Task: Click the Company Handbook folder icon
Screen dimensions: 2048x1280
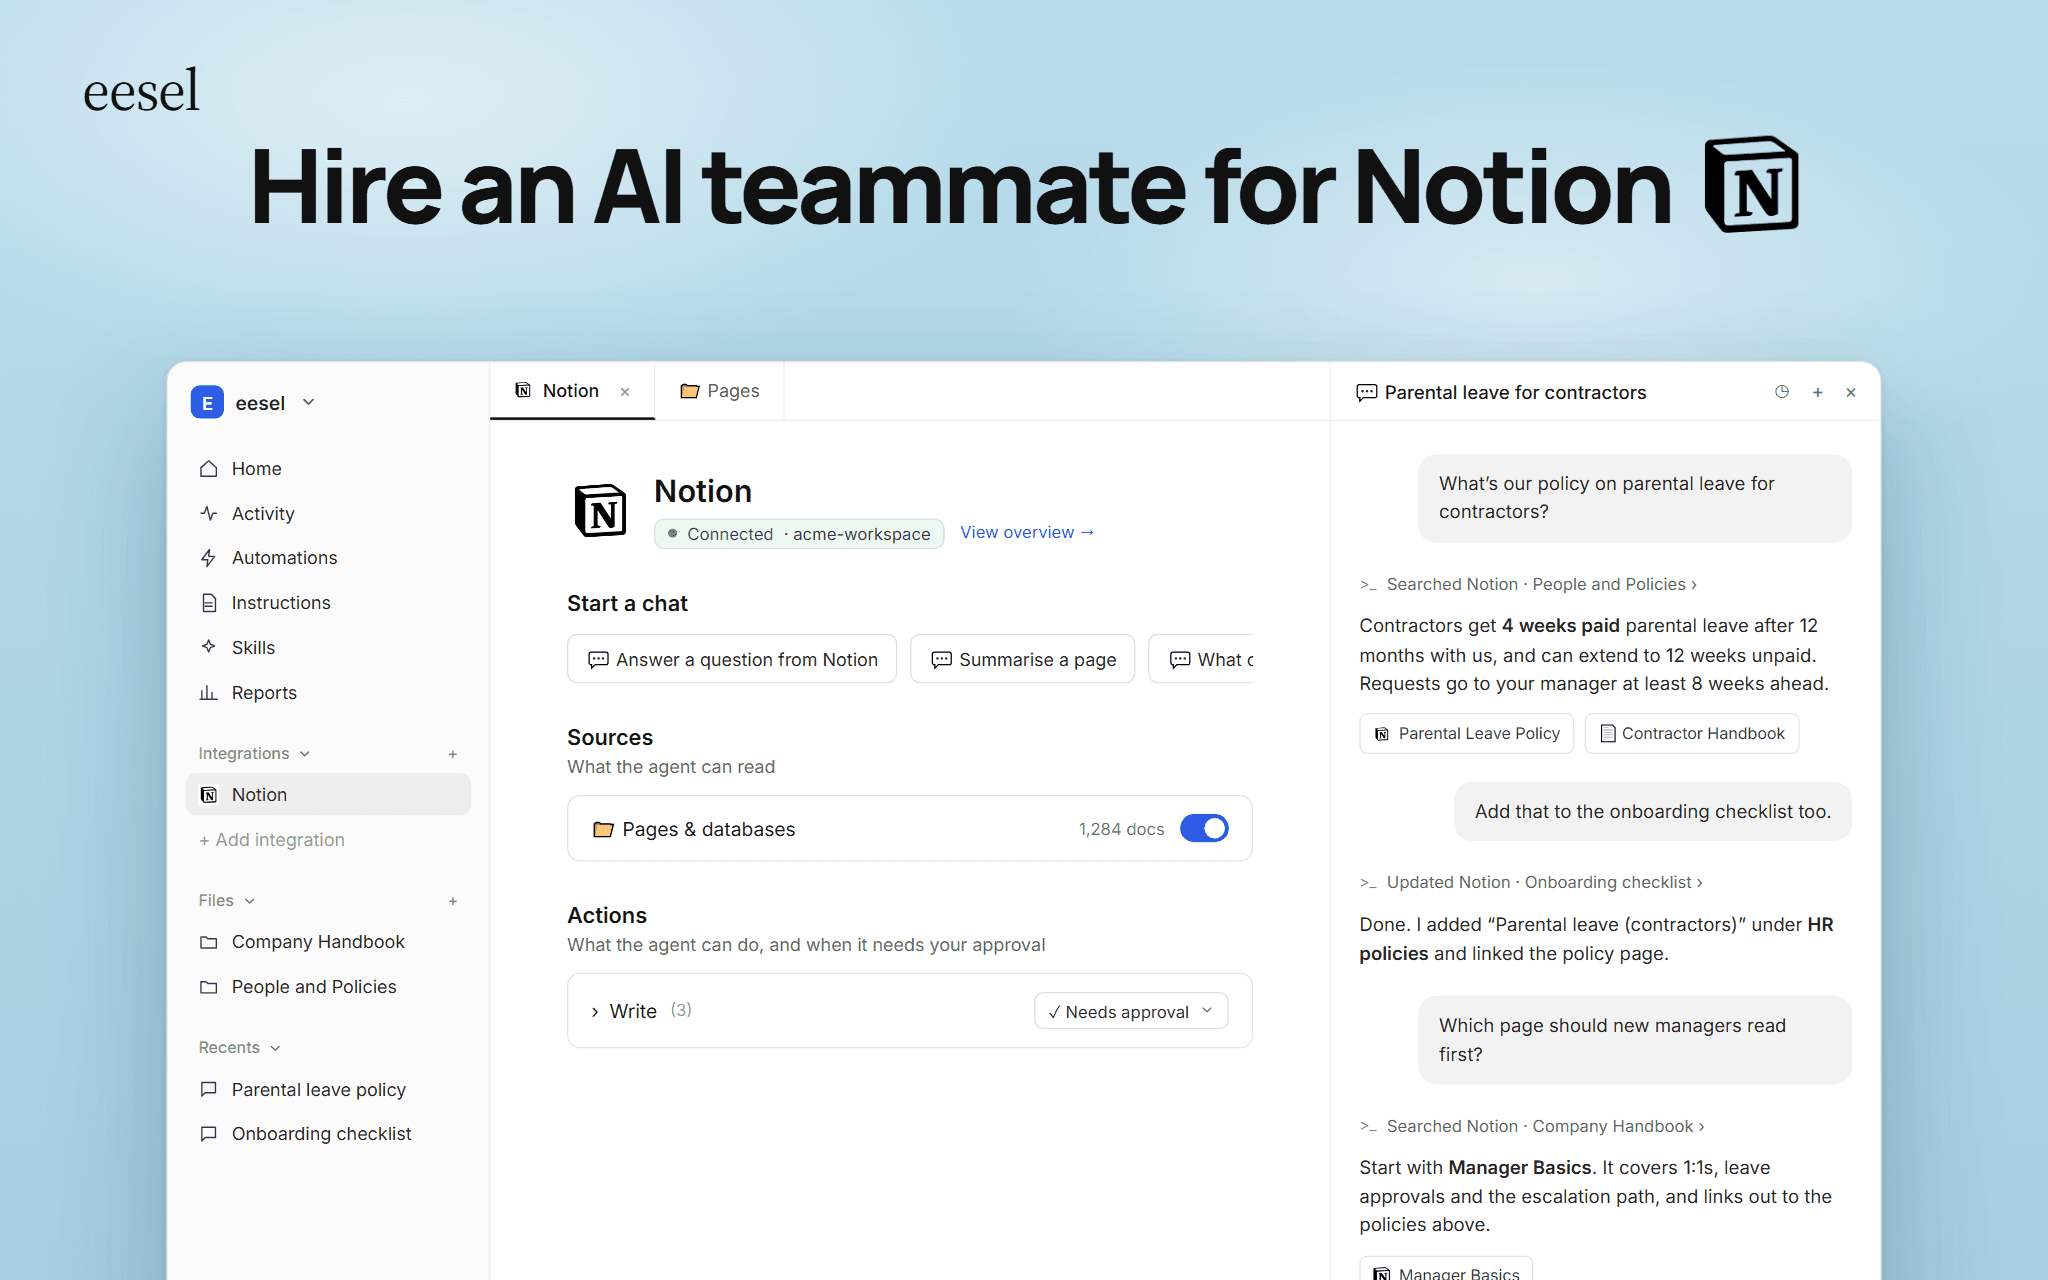Action: 208,942
